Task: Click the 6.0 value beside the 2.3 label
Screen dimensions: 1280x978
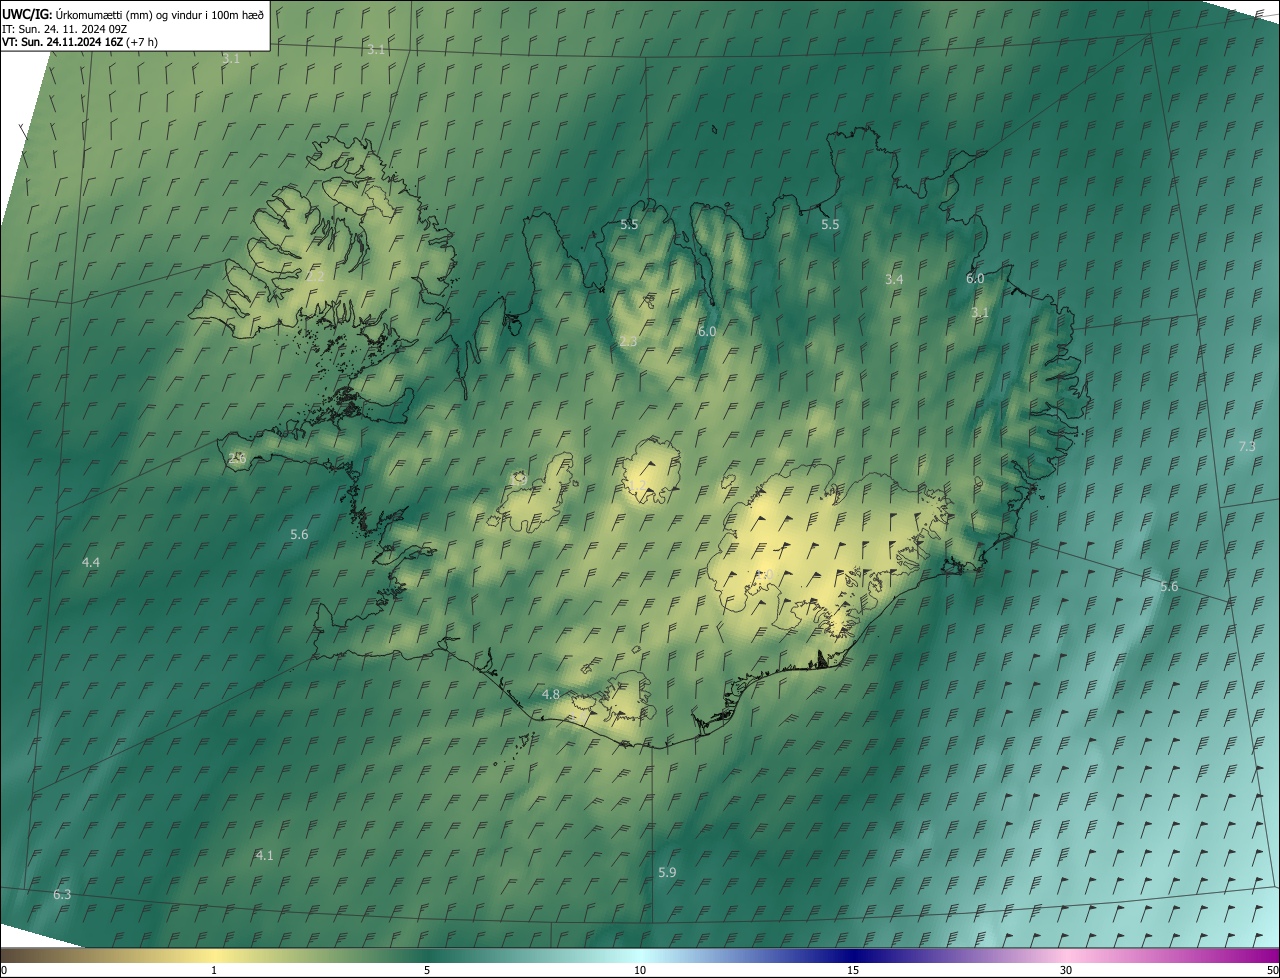Action: [707, 331]
